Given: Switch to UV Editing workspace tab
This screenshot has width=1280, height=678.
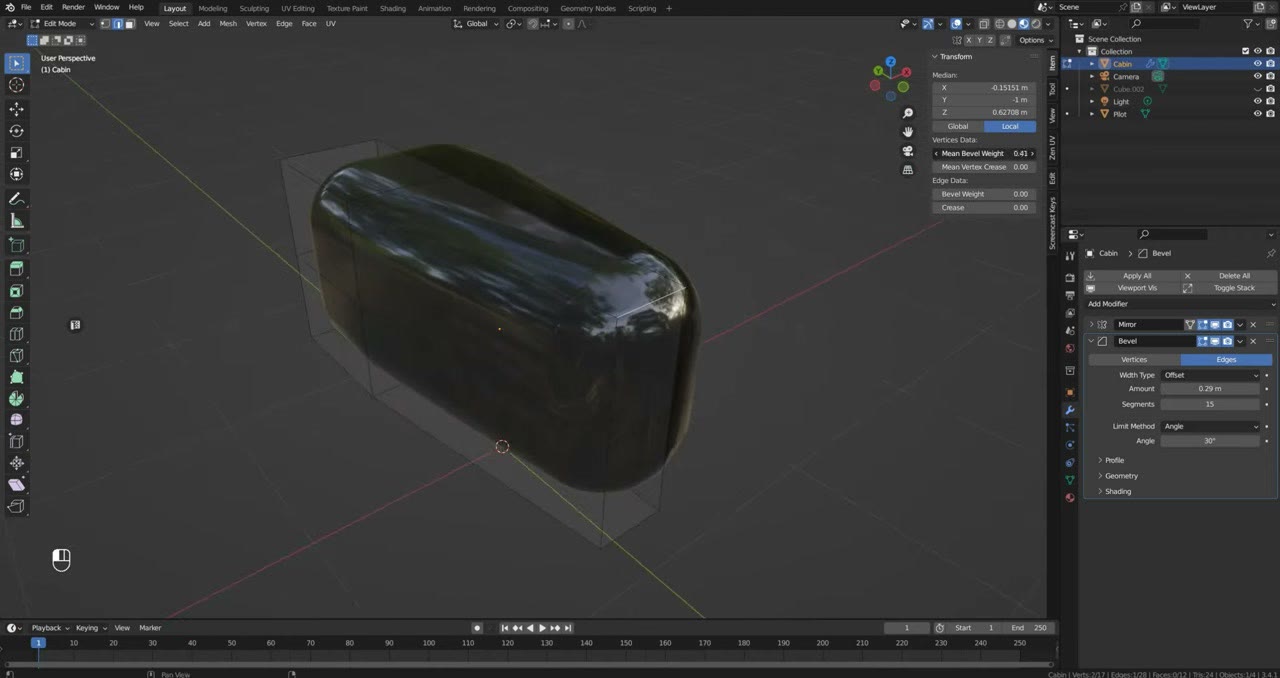Looking at the screenshot, I should [x=297, y=8].
